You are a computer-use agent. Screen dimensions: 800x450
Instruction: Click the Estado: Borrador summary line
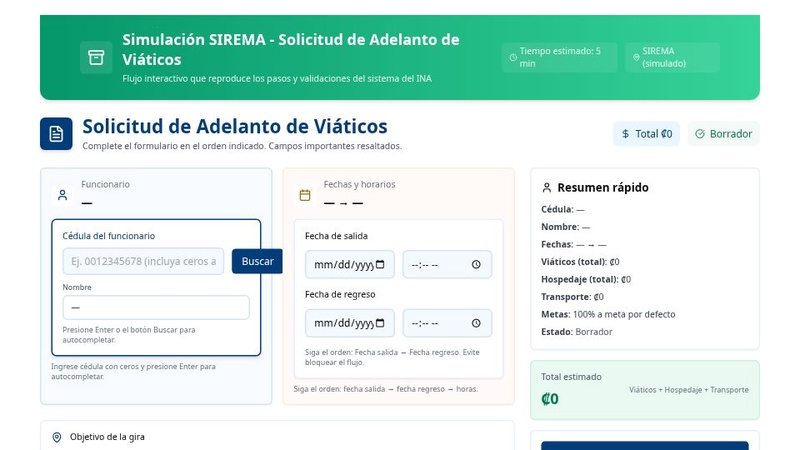click(577, 332)
